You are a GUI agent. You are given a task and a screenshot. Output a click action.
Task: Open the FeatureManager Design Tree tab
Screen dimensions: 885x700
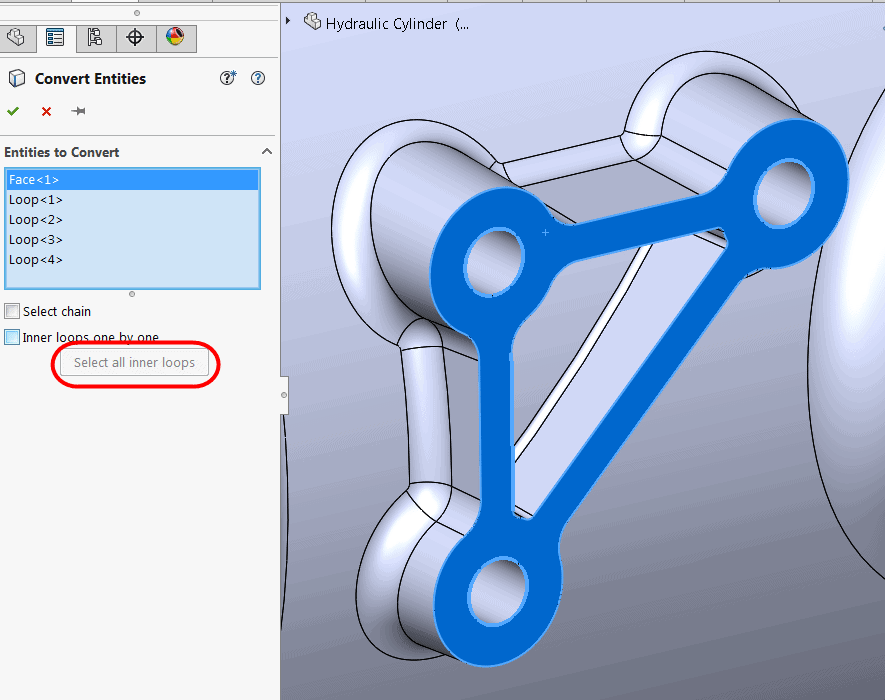point(16,38)
